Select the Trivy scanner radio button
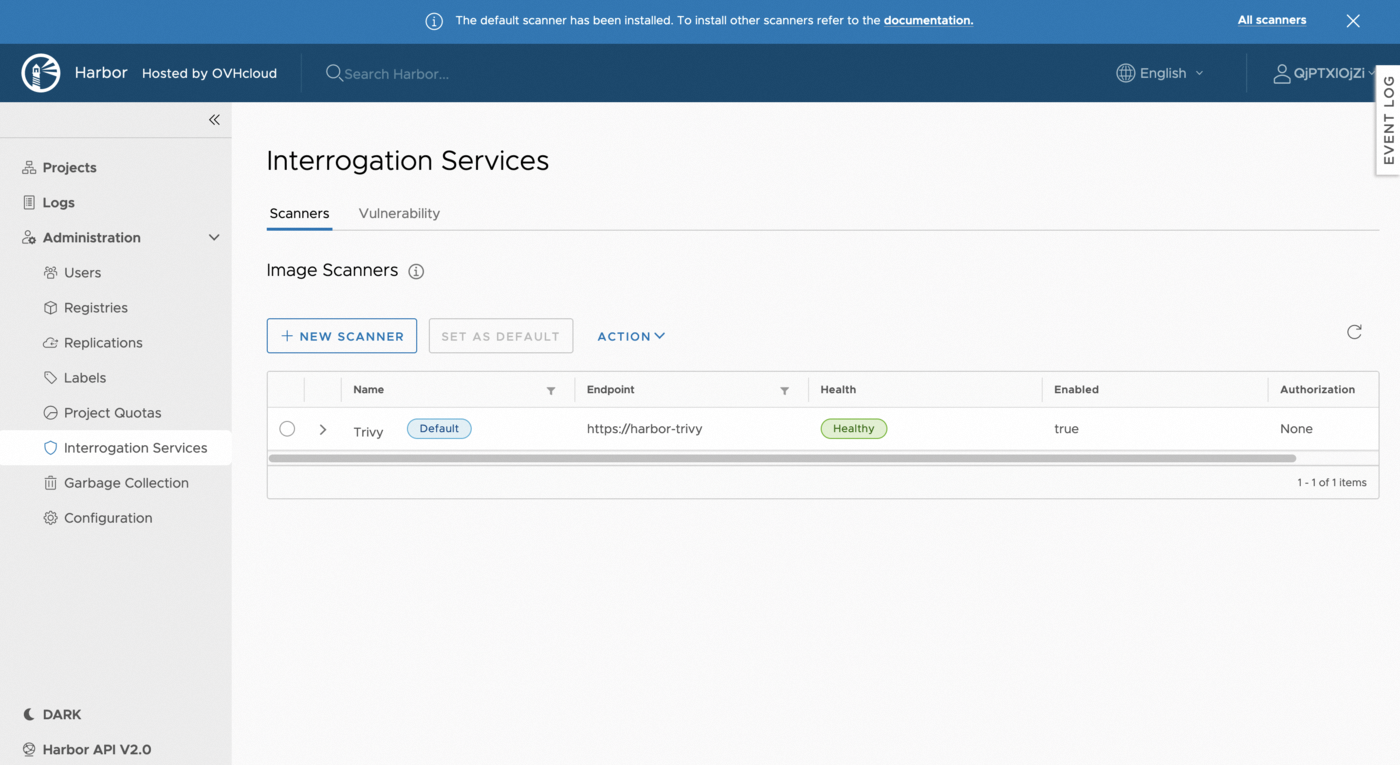The image size is (1400, 765). click(x=287, y=428)
